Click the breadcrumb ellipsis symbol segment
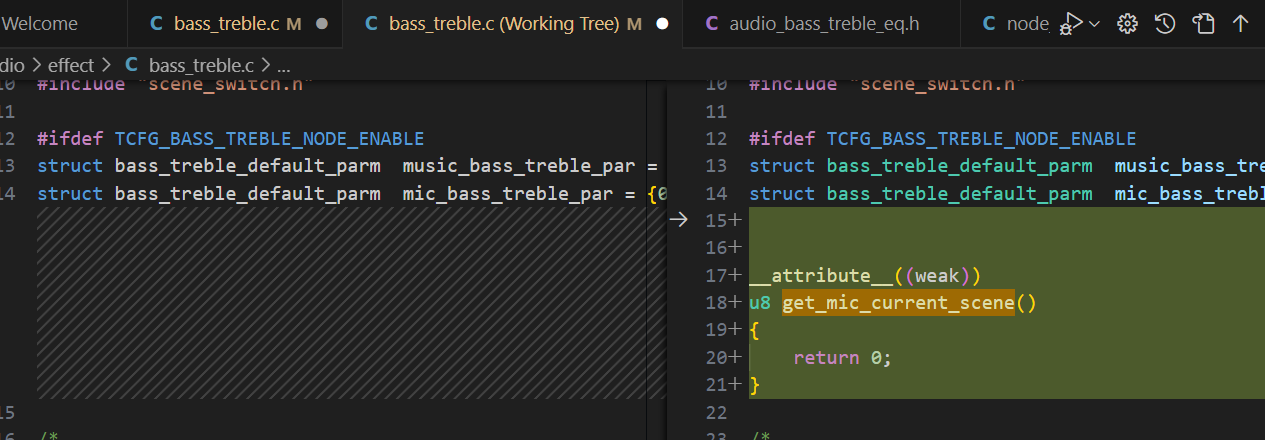Image resolution: width=1265 pixels, height=440 pixels. coord(283,66)
